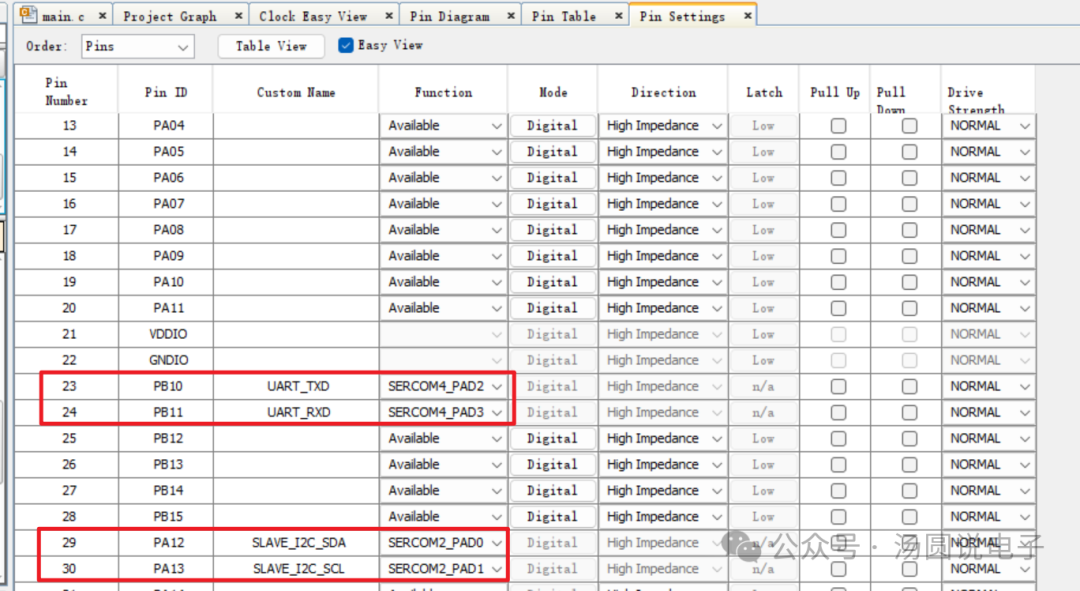1080x591 pixels.
Task: Enable Pull Up for PA10
Action: click(838, 282)
